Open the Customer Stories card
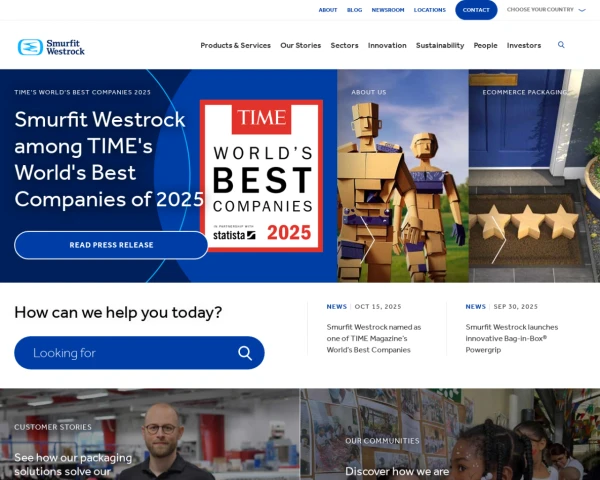The image size is (600, 480). point(150,434)
